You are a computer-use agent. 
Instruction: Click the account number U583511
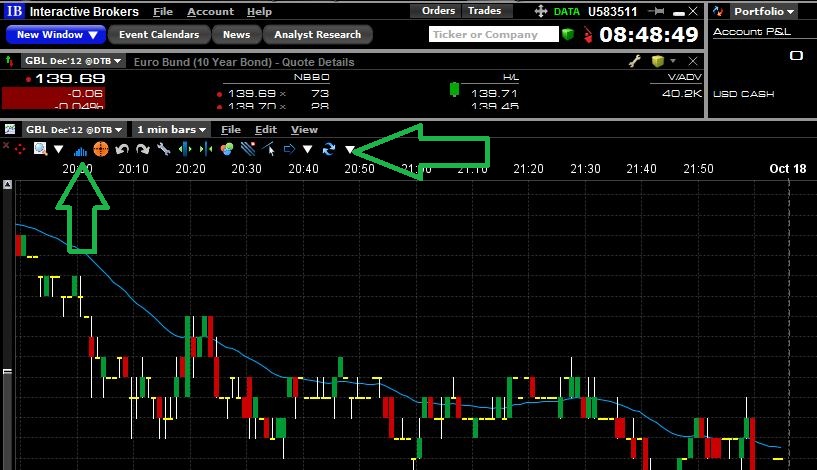click(612, 11)
